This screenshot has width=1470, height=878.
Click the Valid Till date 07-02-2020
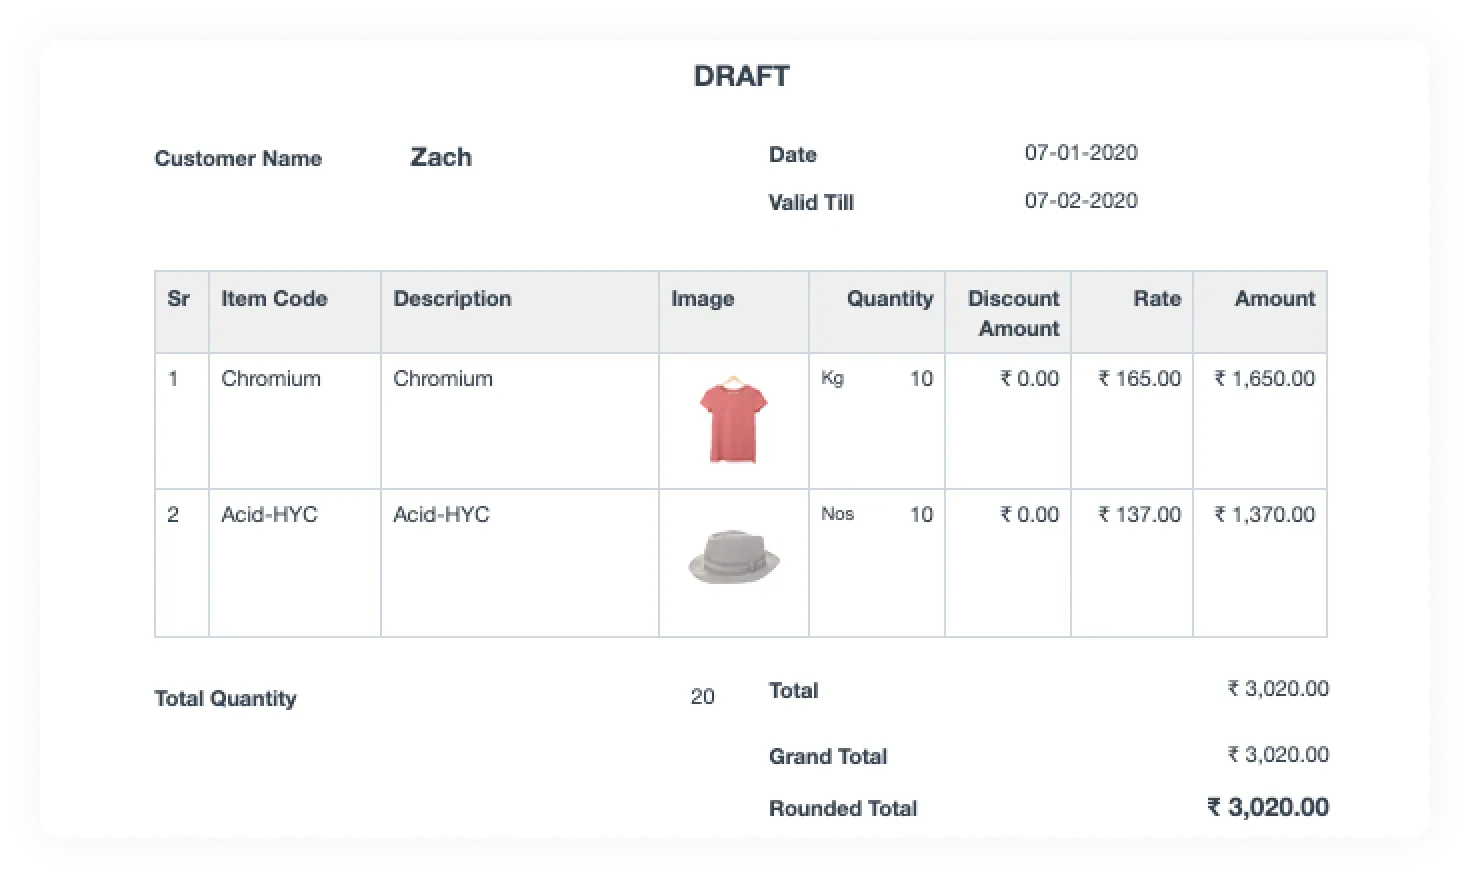(x=1081, y=201)
